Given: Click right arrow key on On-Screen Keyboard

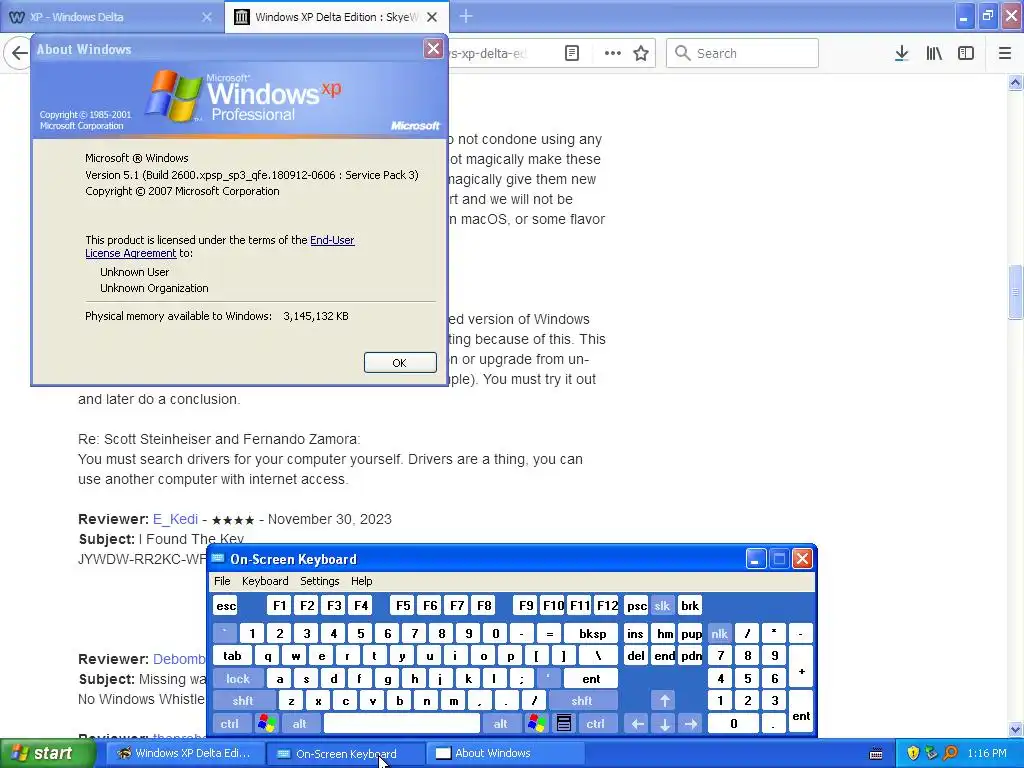Looking at the screenshot, I should [691, 724].
